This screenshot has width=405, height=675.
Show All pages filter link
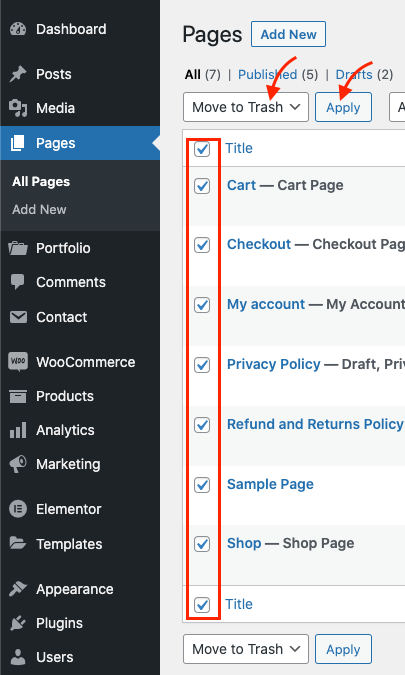192,74
